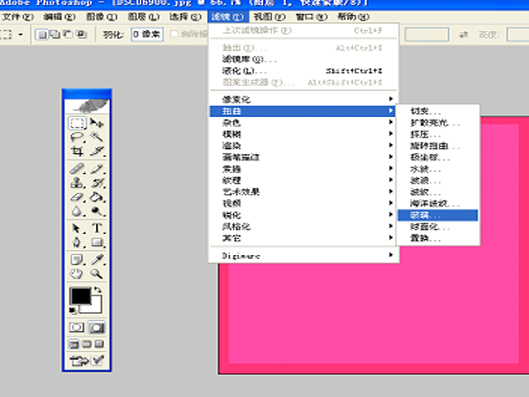Toggle the anti-alias checkbox in options bar
529x397 pixels.
click(x=174, y=34)
